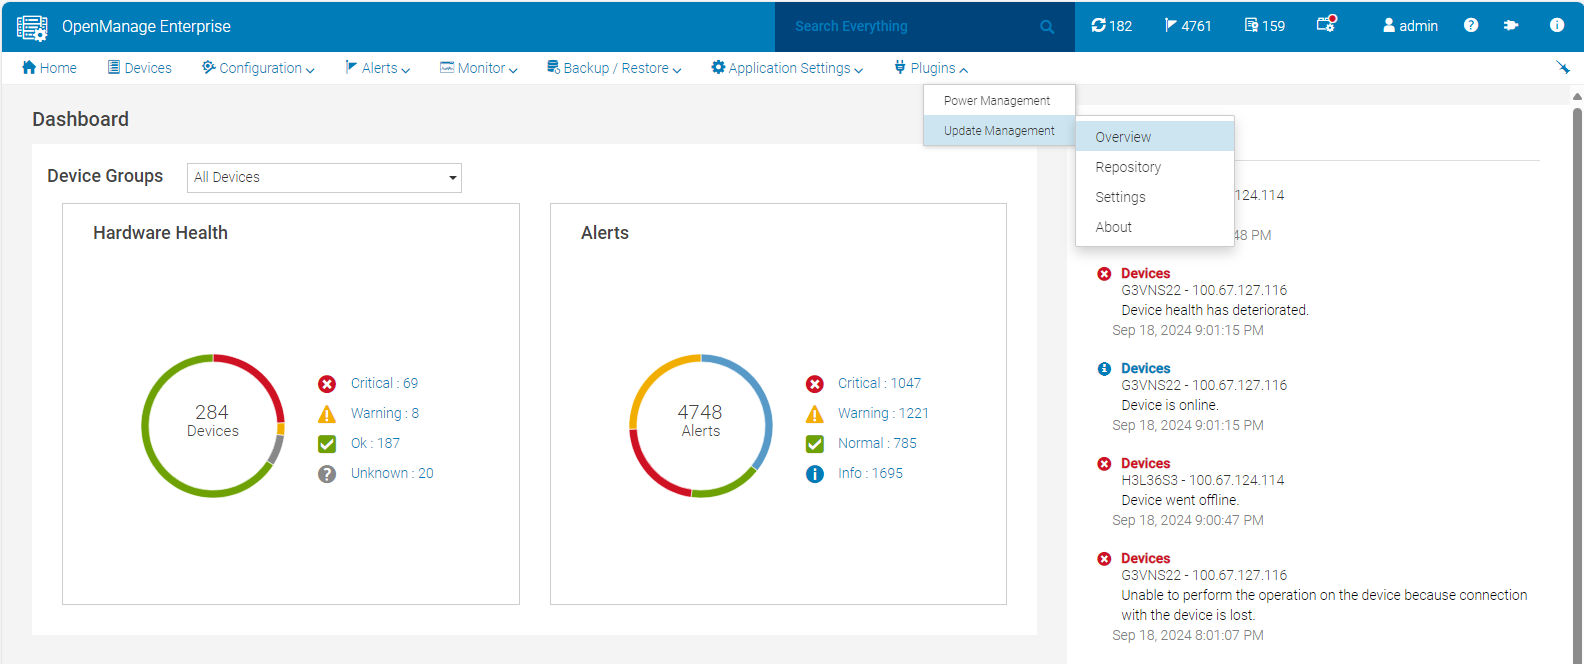Click the help question mark icon
1584x664 pixels.
point(1470,26)
